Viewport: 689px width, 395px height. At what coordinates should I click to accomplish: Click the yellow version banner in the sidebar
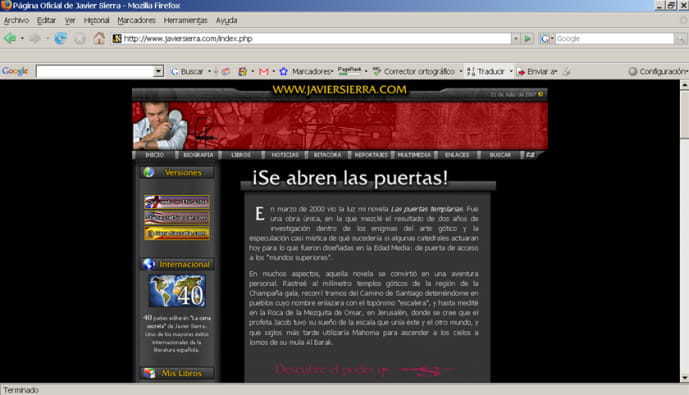177,233
